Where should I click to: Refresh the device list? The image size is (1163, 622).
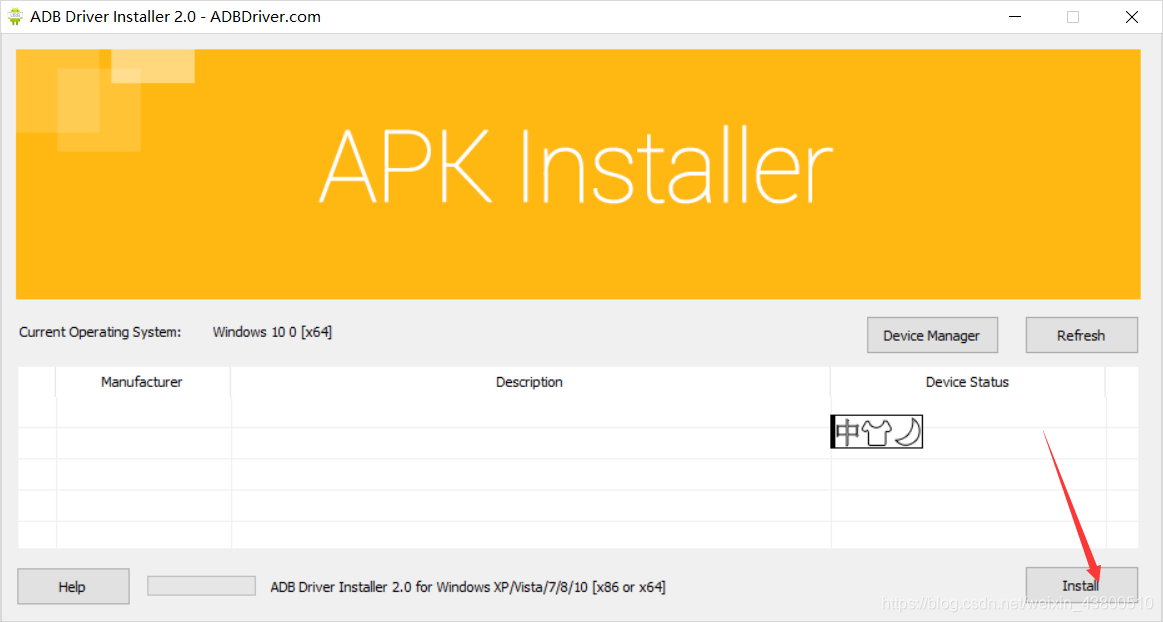click(1081, 335)
